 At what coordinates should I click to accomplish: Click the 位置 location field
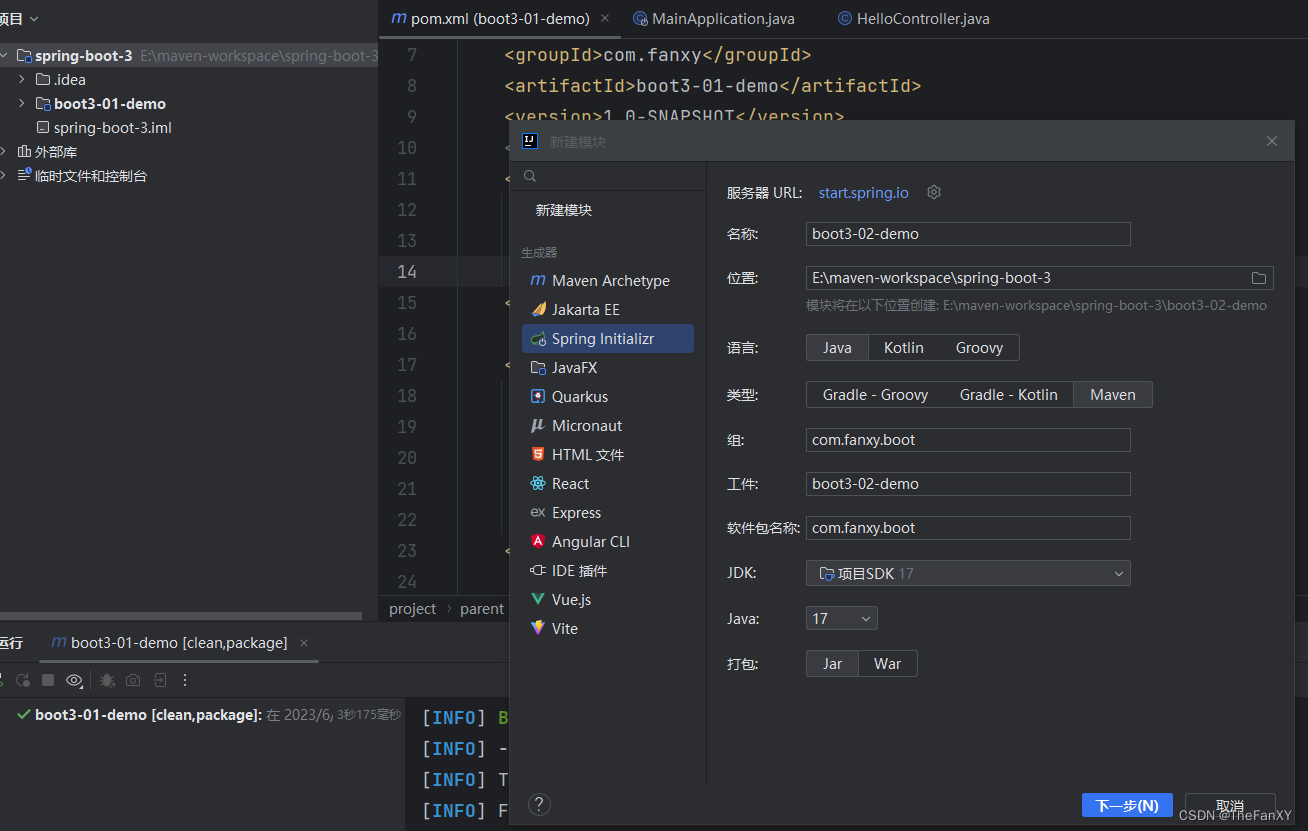1039,278
